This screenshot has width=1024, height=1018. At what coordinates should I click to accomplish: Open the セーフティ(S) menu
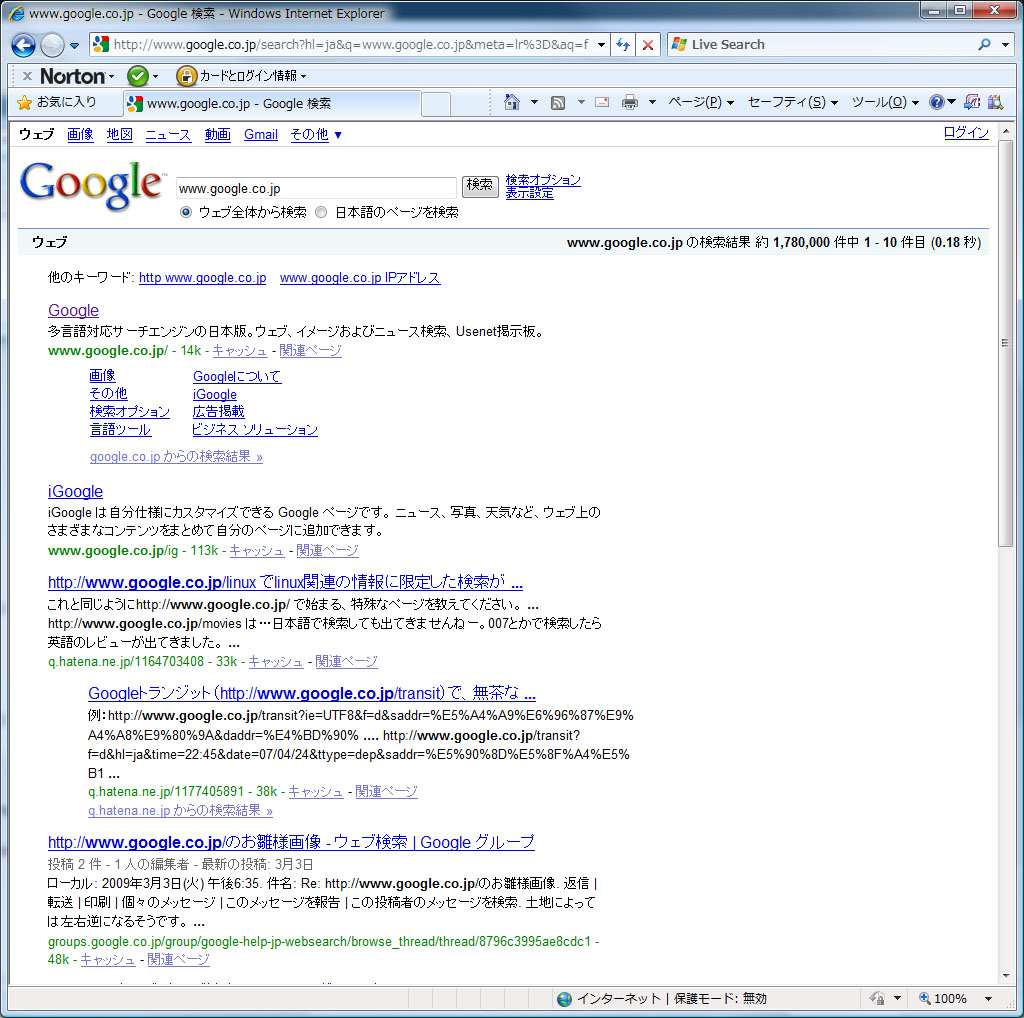(792, 103)
